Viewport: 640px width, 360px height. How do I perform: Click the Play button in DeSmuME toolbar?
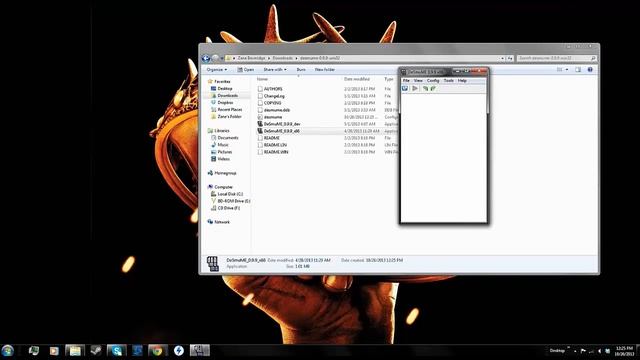coord(415,88)
